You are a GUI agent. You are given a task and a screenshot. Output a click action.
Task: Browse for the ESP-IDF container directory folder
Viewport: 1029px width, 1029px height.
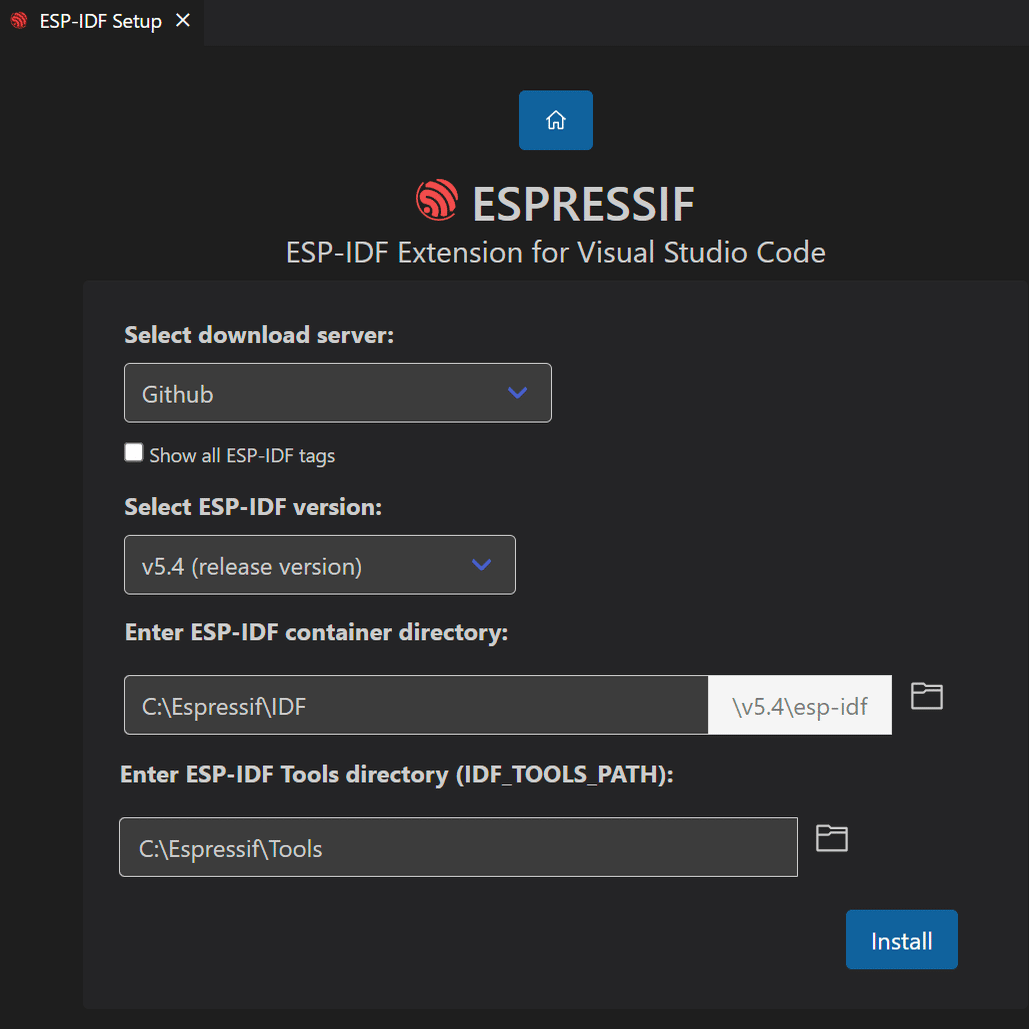pyautogui.click(x=927, y=696)
